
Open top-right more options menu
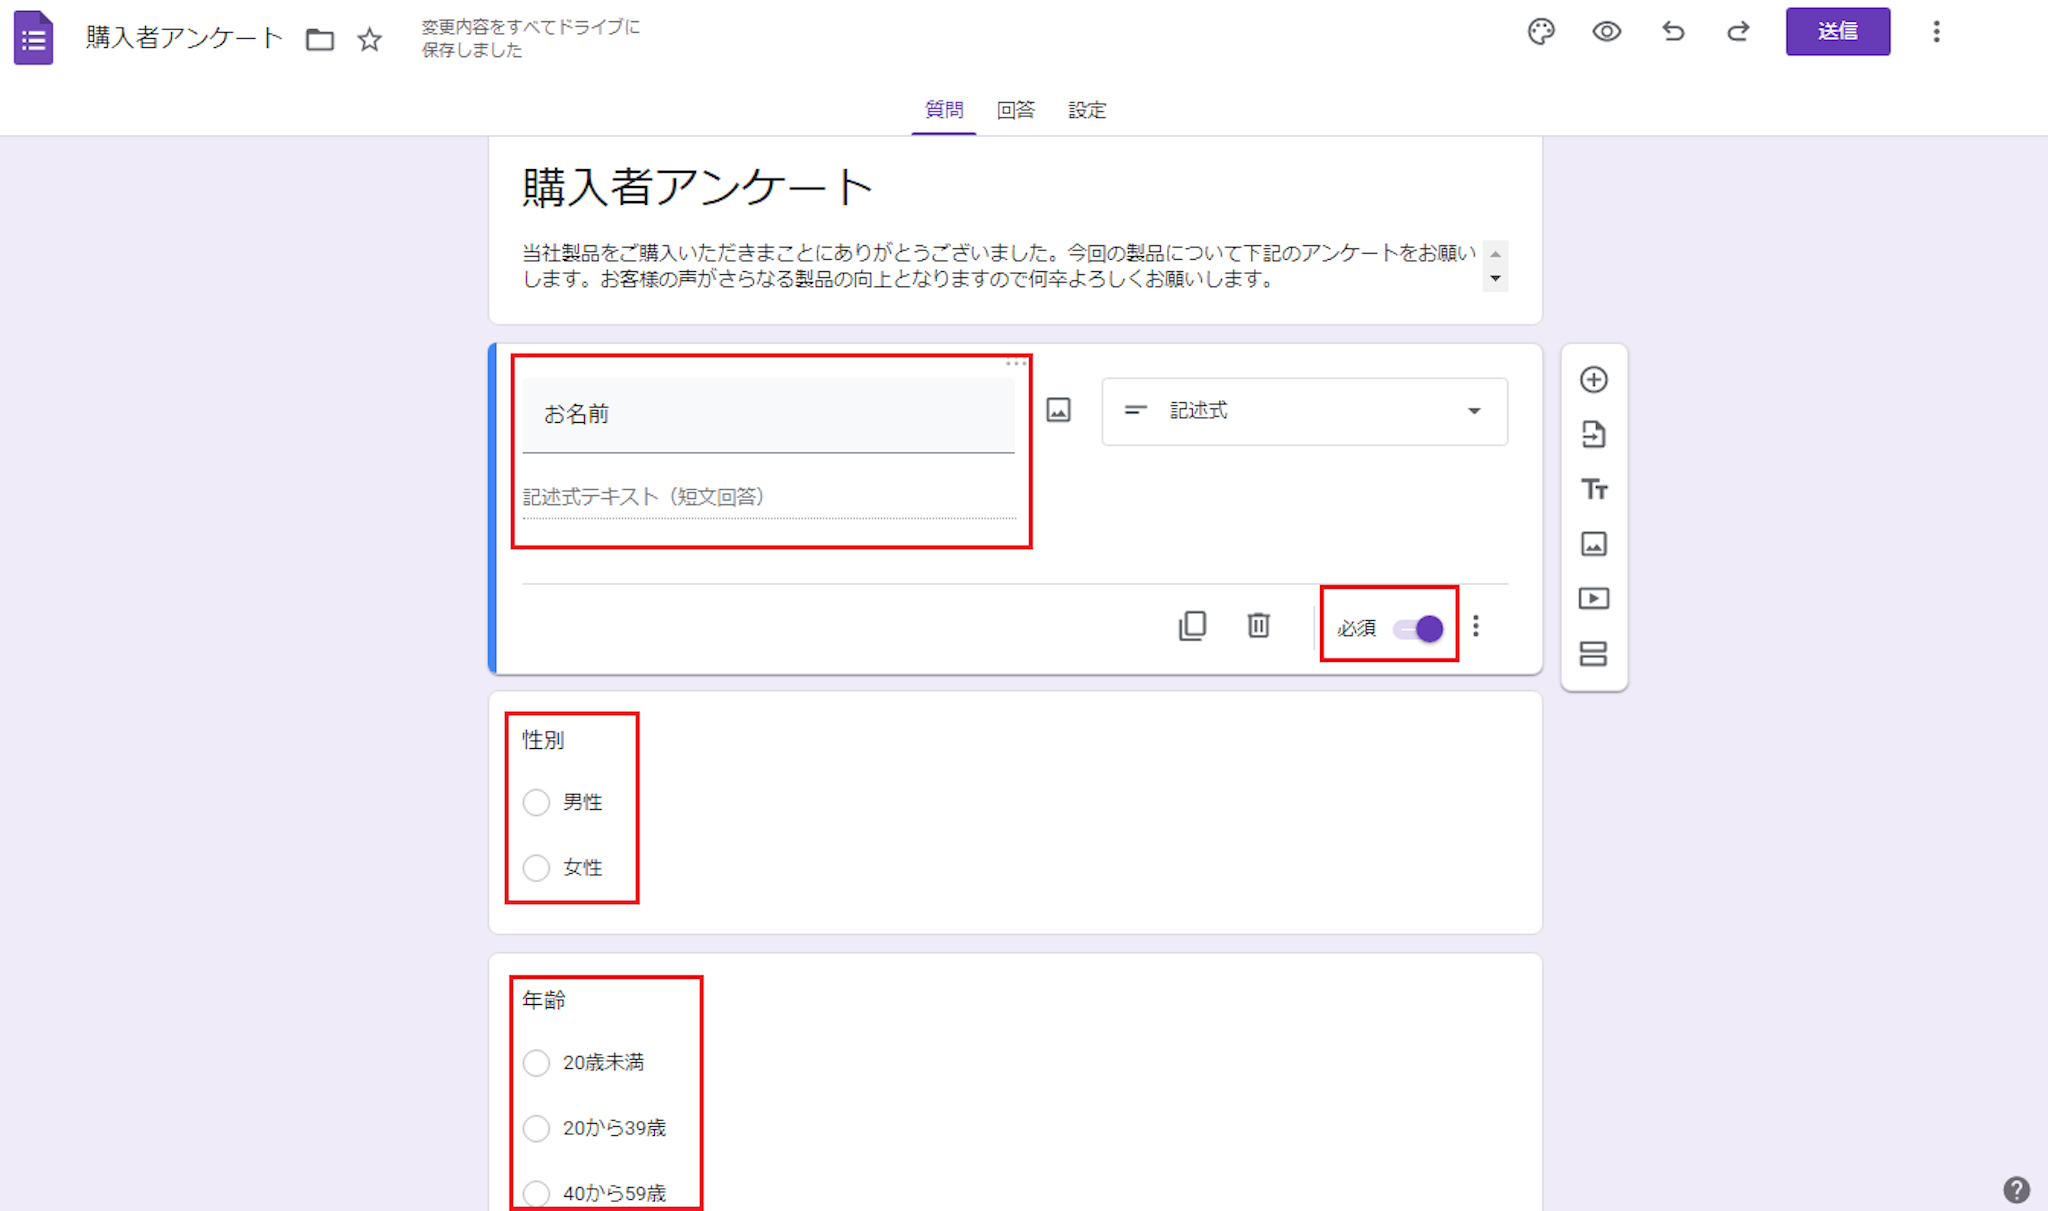1936,32
